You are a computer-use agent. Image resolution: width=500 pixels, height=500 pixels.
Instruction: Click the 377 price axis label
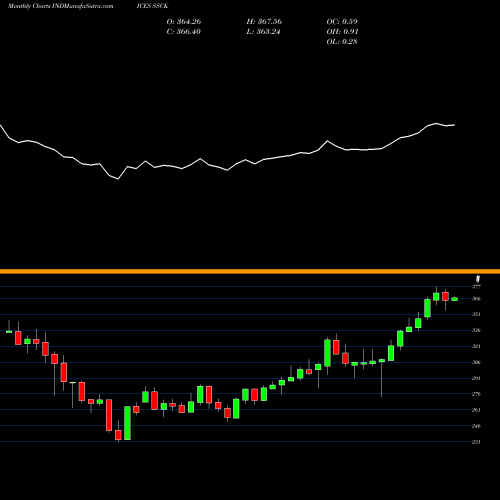coord(476,287)
